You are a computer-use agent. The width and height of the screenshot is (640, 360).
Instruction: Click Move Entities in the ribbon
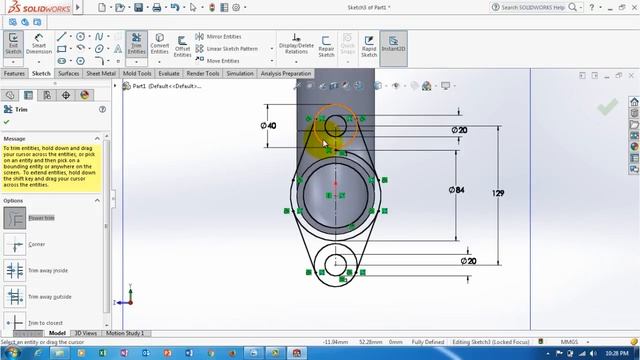tap(217, 61)
